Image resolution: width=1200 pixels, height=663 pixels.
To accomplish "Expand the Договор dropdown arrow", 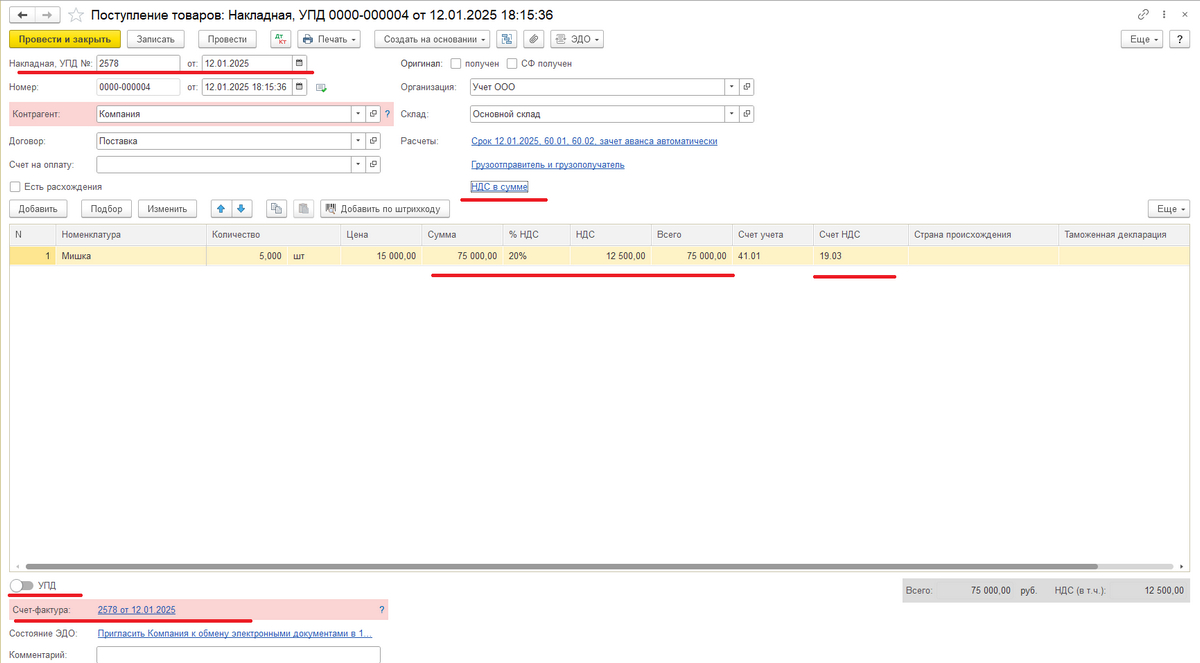I will [357, 141].
